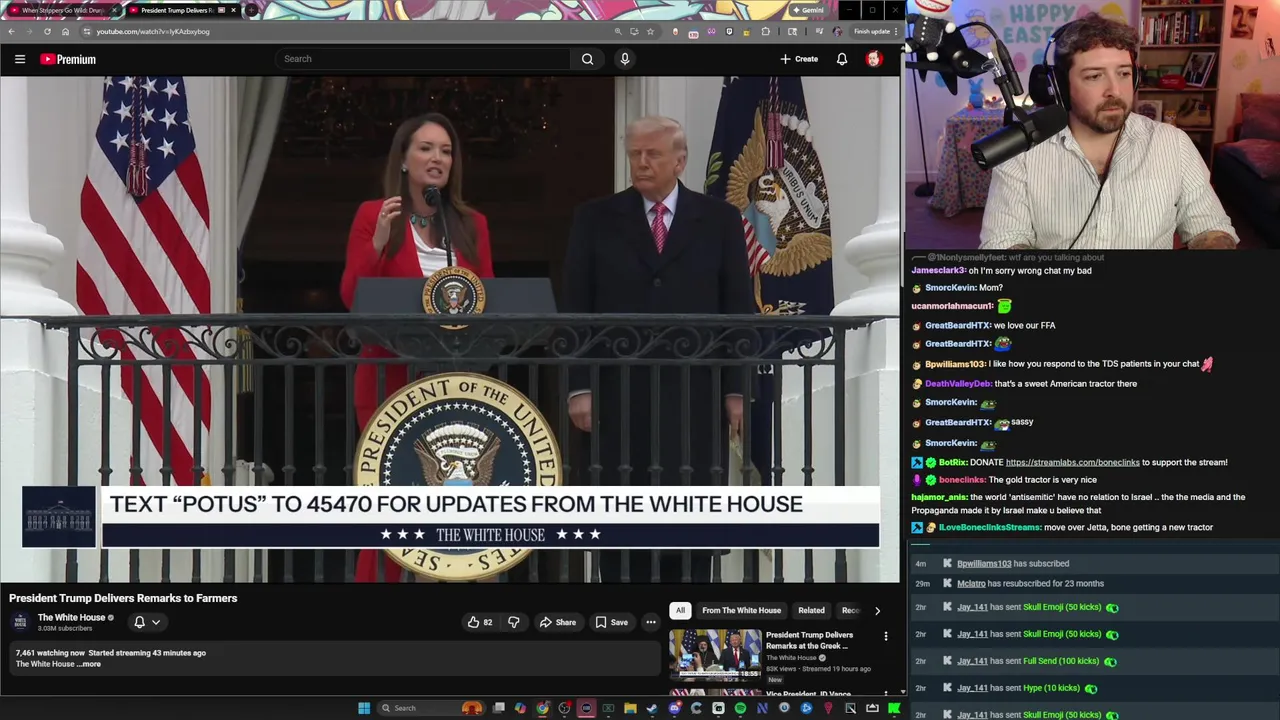
Task: Click Finish update button in browser
Action: click(x=872, y=31)
